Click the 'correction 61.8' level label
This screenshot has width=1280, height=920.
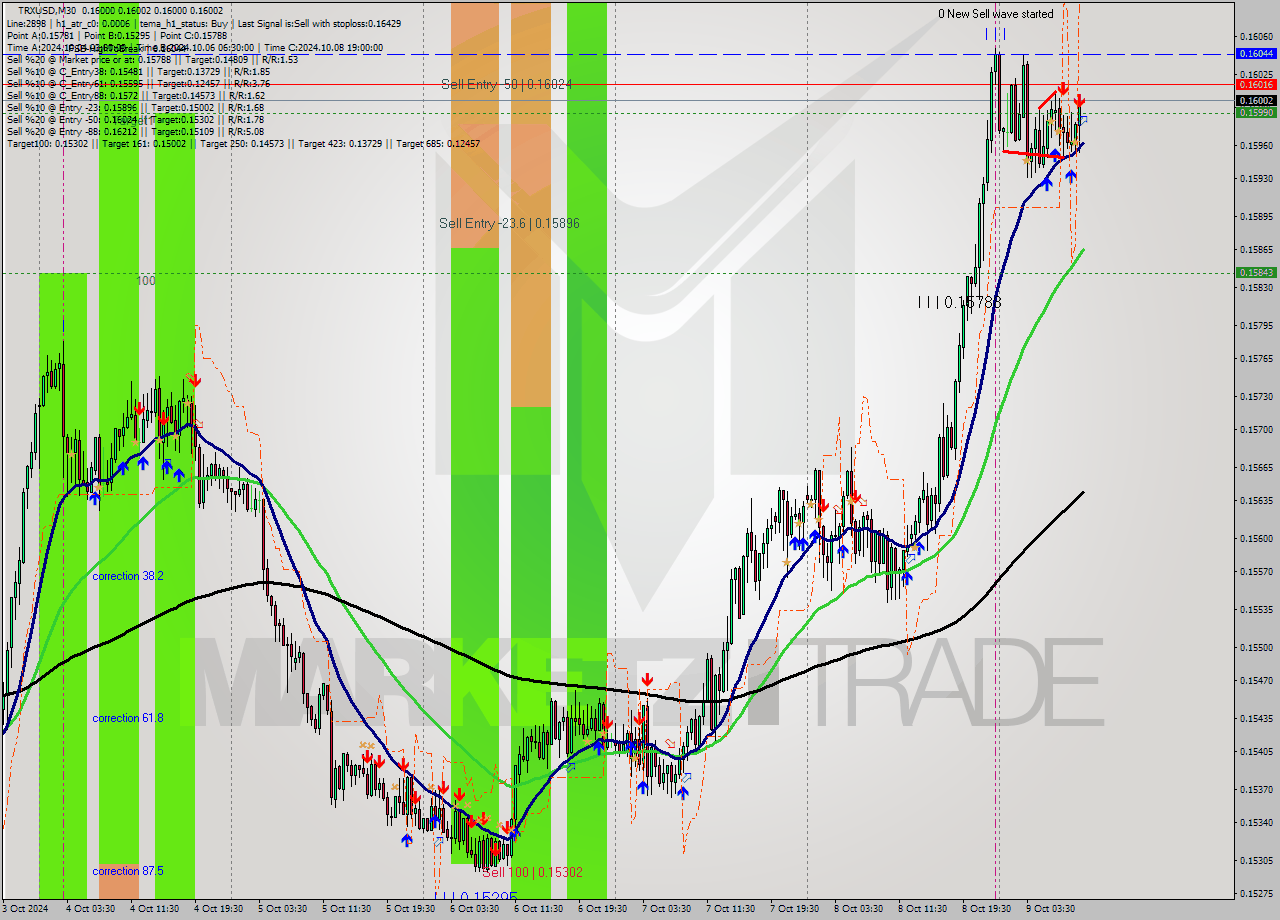pos(128,718)
